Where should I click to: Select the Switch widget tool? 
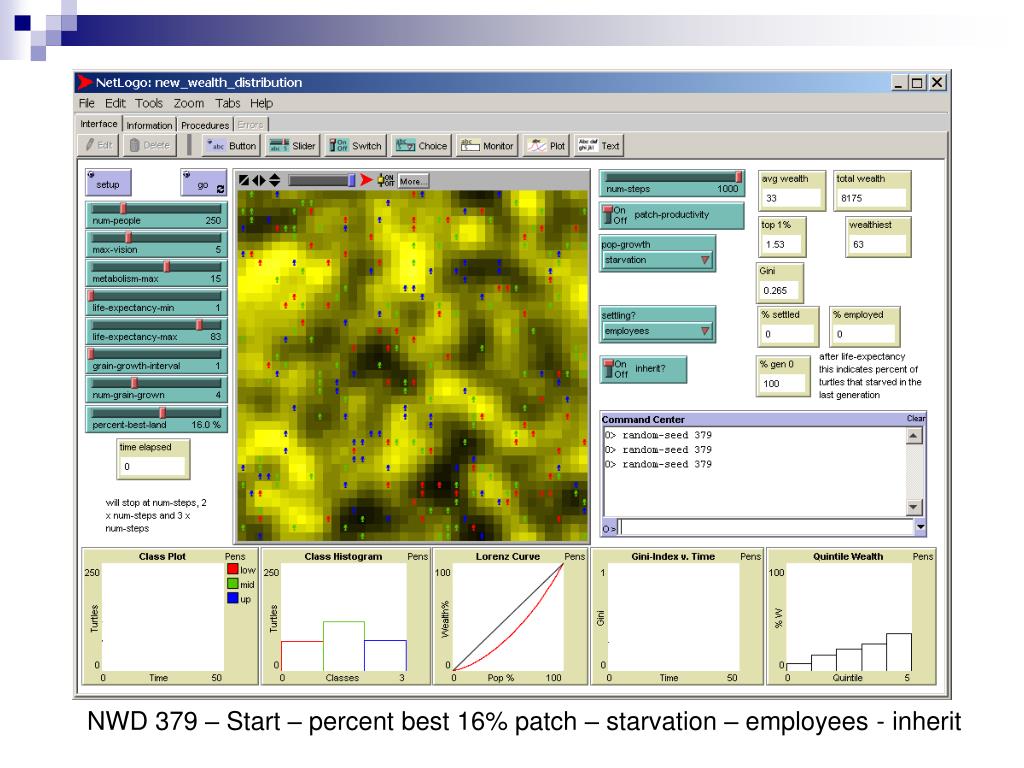point(355,146)
